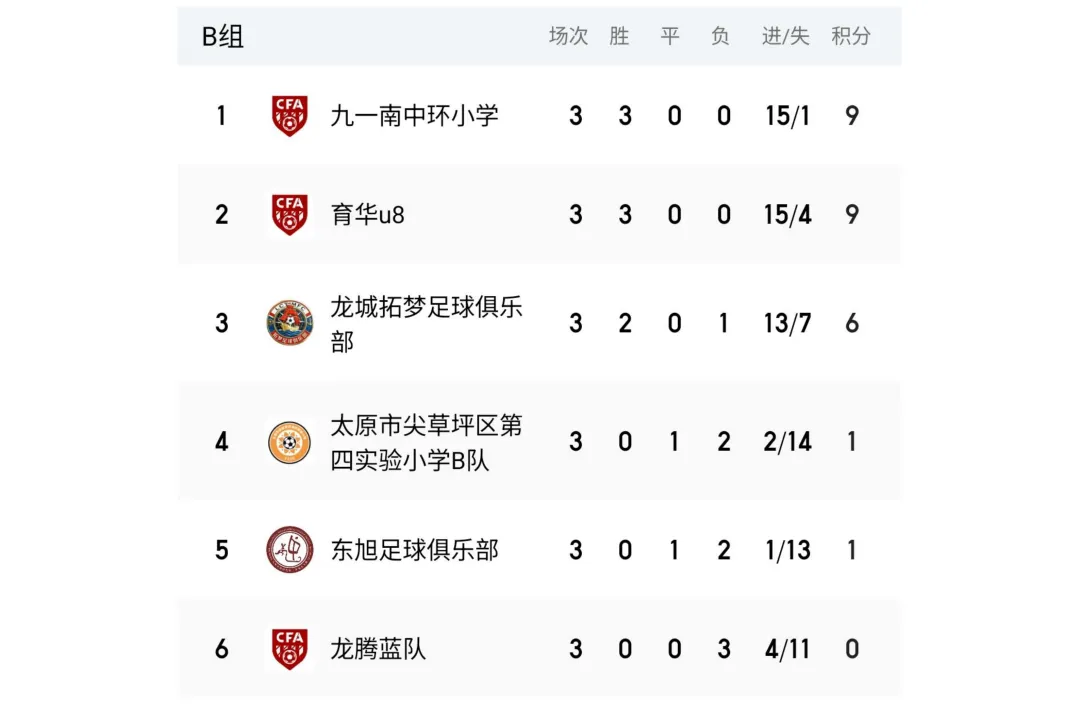Click the 进/失 column header
Viewport: 1080px width, 713px height.
point(785,36)
